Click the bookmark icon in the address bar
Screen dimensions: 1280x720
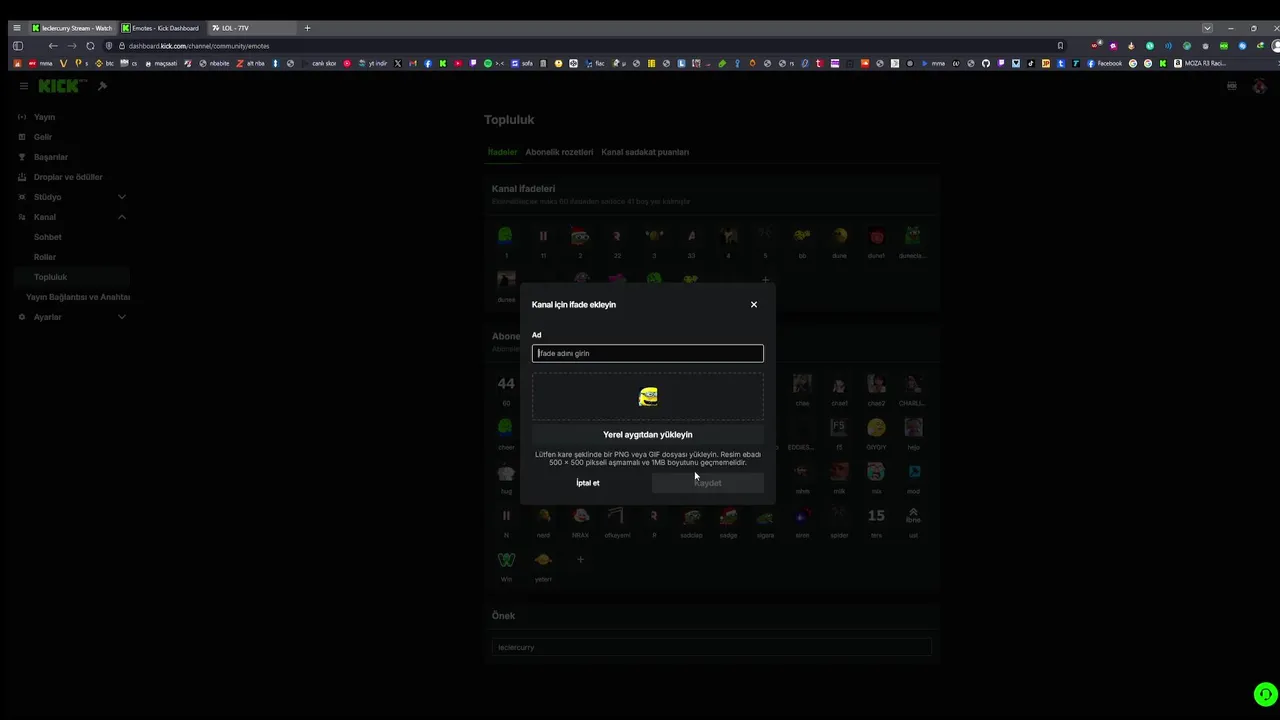(1060, 46)
